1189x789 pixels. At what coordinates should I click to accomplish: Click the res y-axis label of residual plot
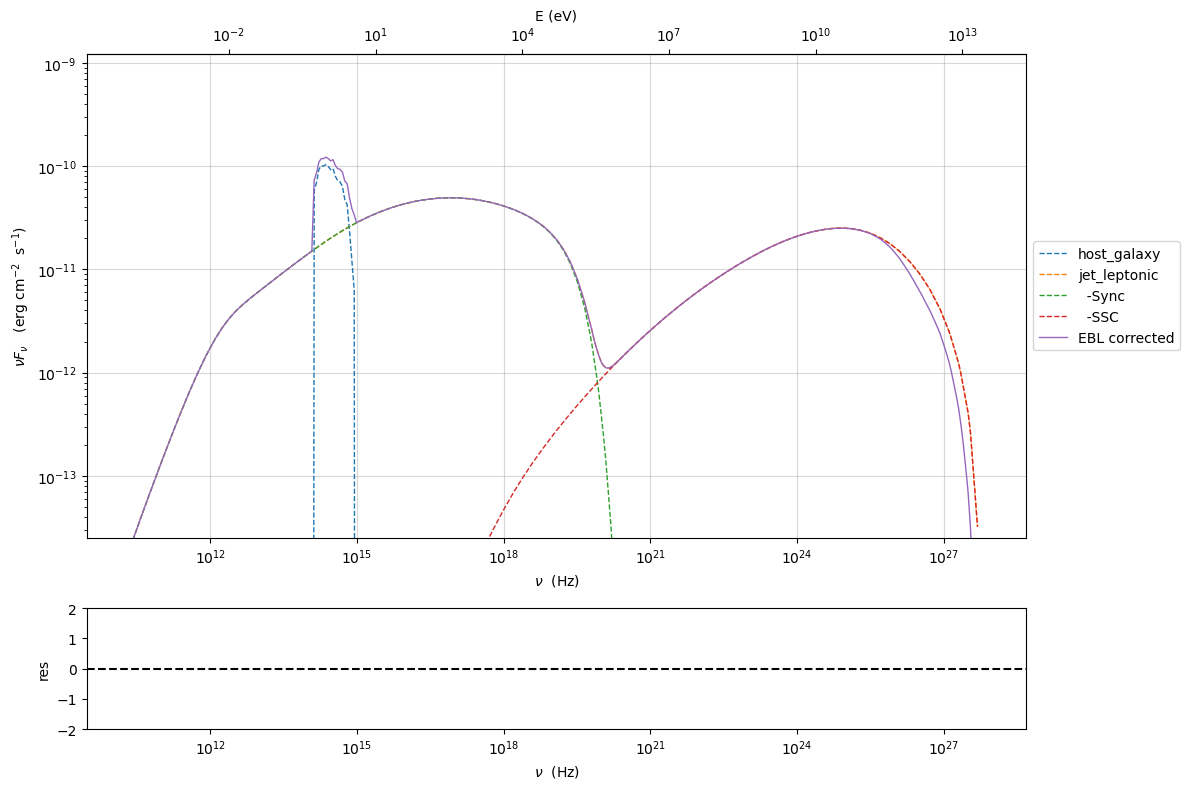(43, 669)
